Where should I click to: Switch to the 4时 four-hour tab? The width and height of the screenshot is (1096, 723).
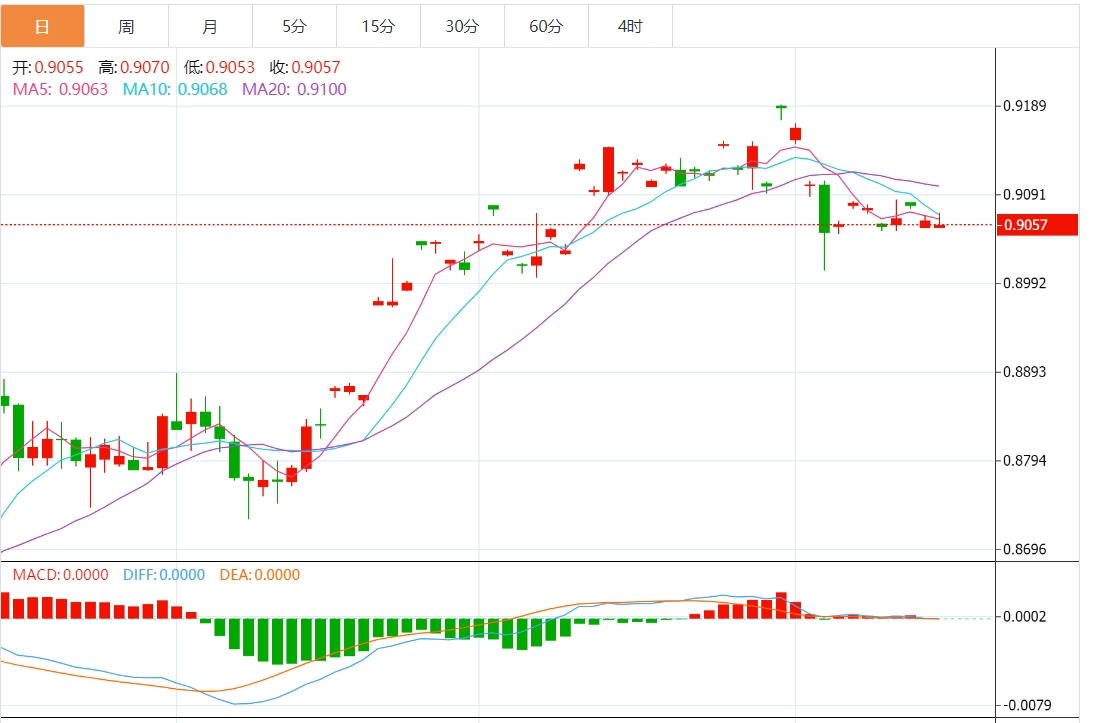630,27
